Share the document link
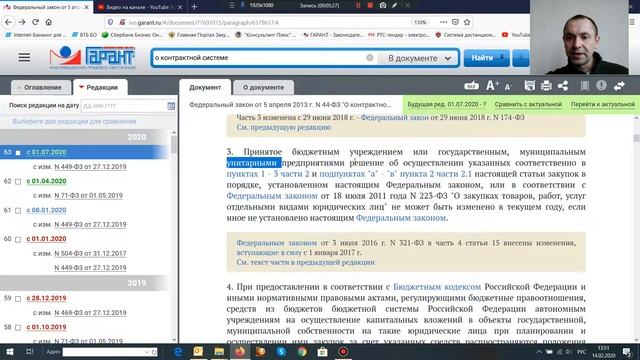640x360 pixels. pos(563,86)
